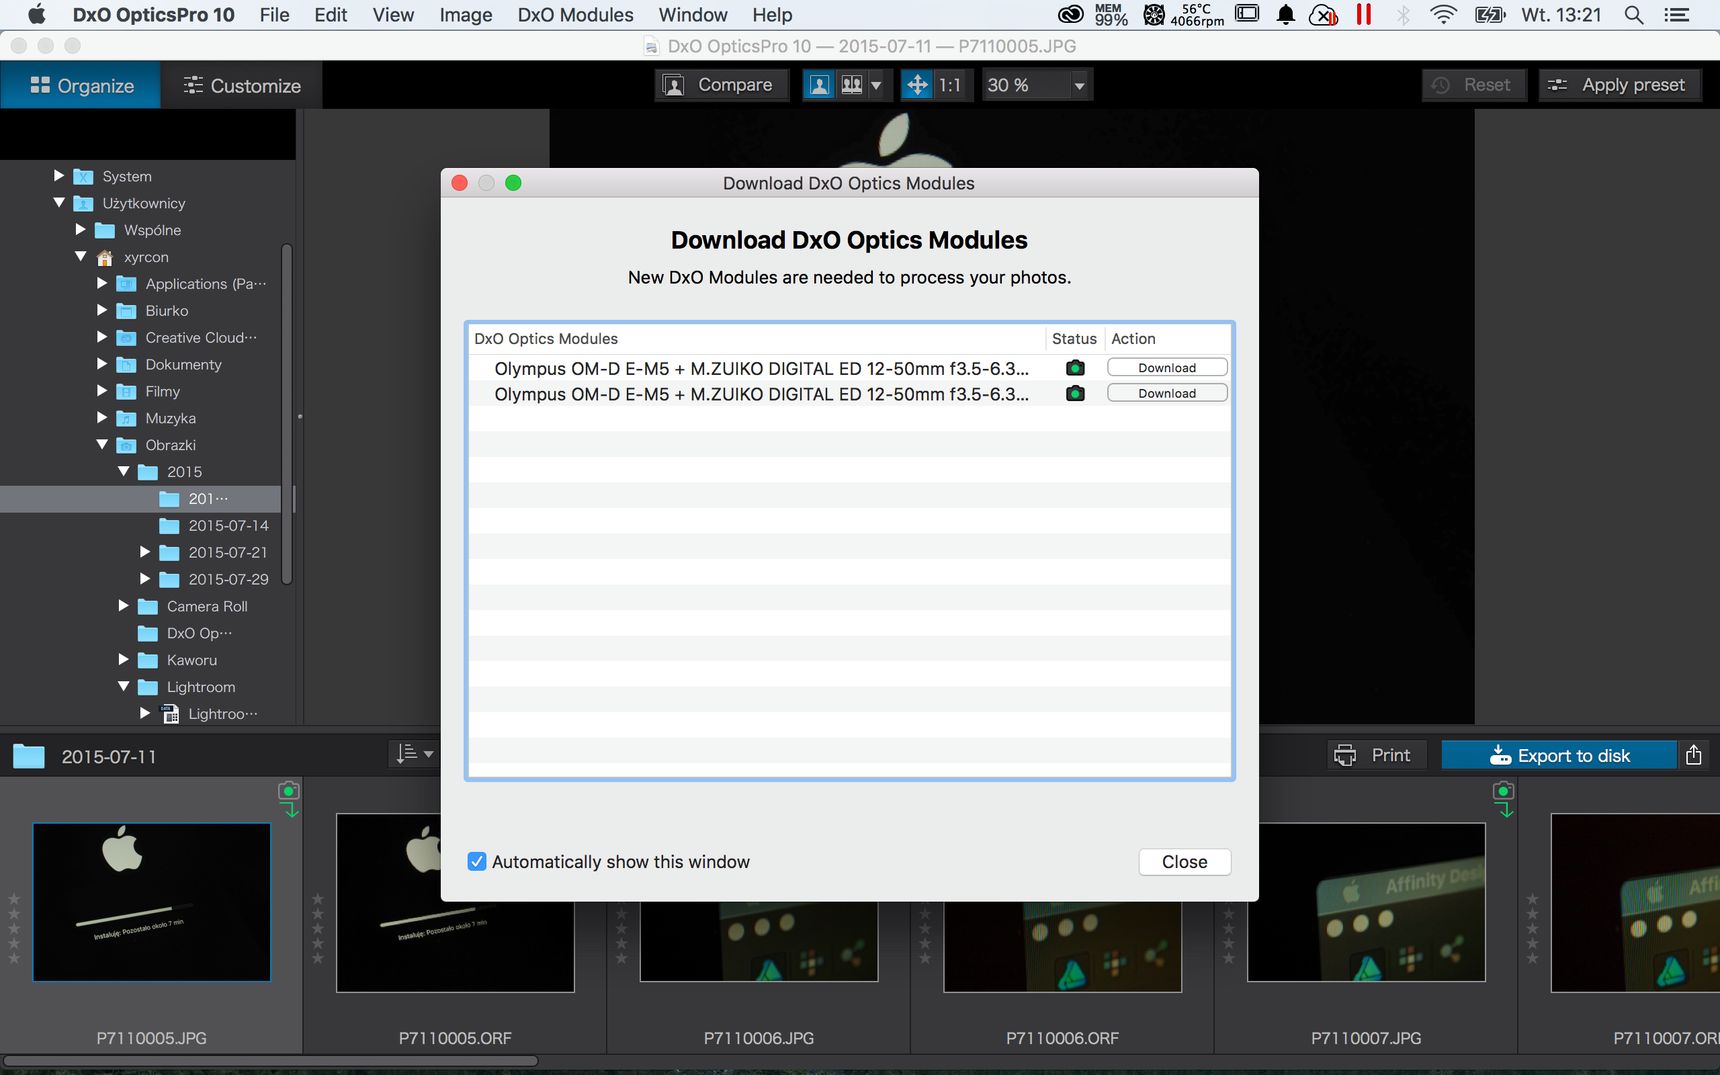
Task: Click the notification bell menu bar icon
Action: click(1286, 15)
